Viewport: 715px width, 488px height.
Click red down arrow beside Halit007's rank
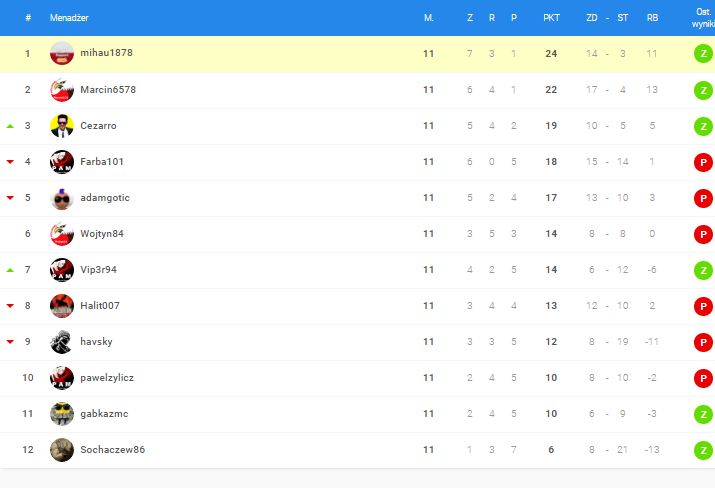[x=10, y=306]
